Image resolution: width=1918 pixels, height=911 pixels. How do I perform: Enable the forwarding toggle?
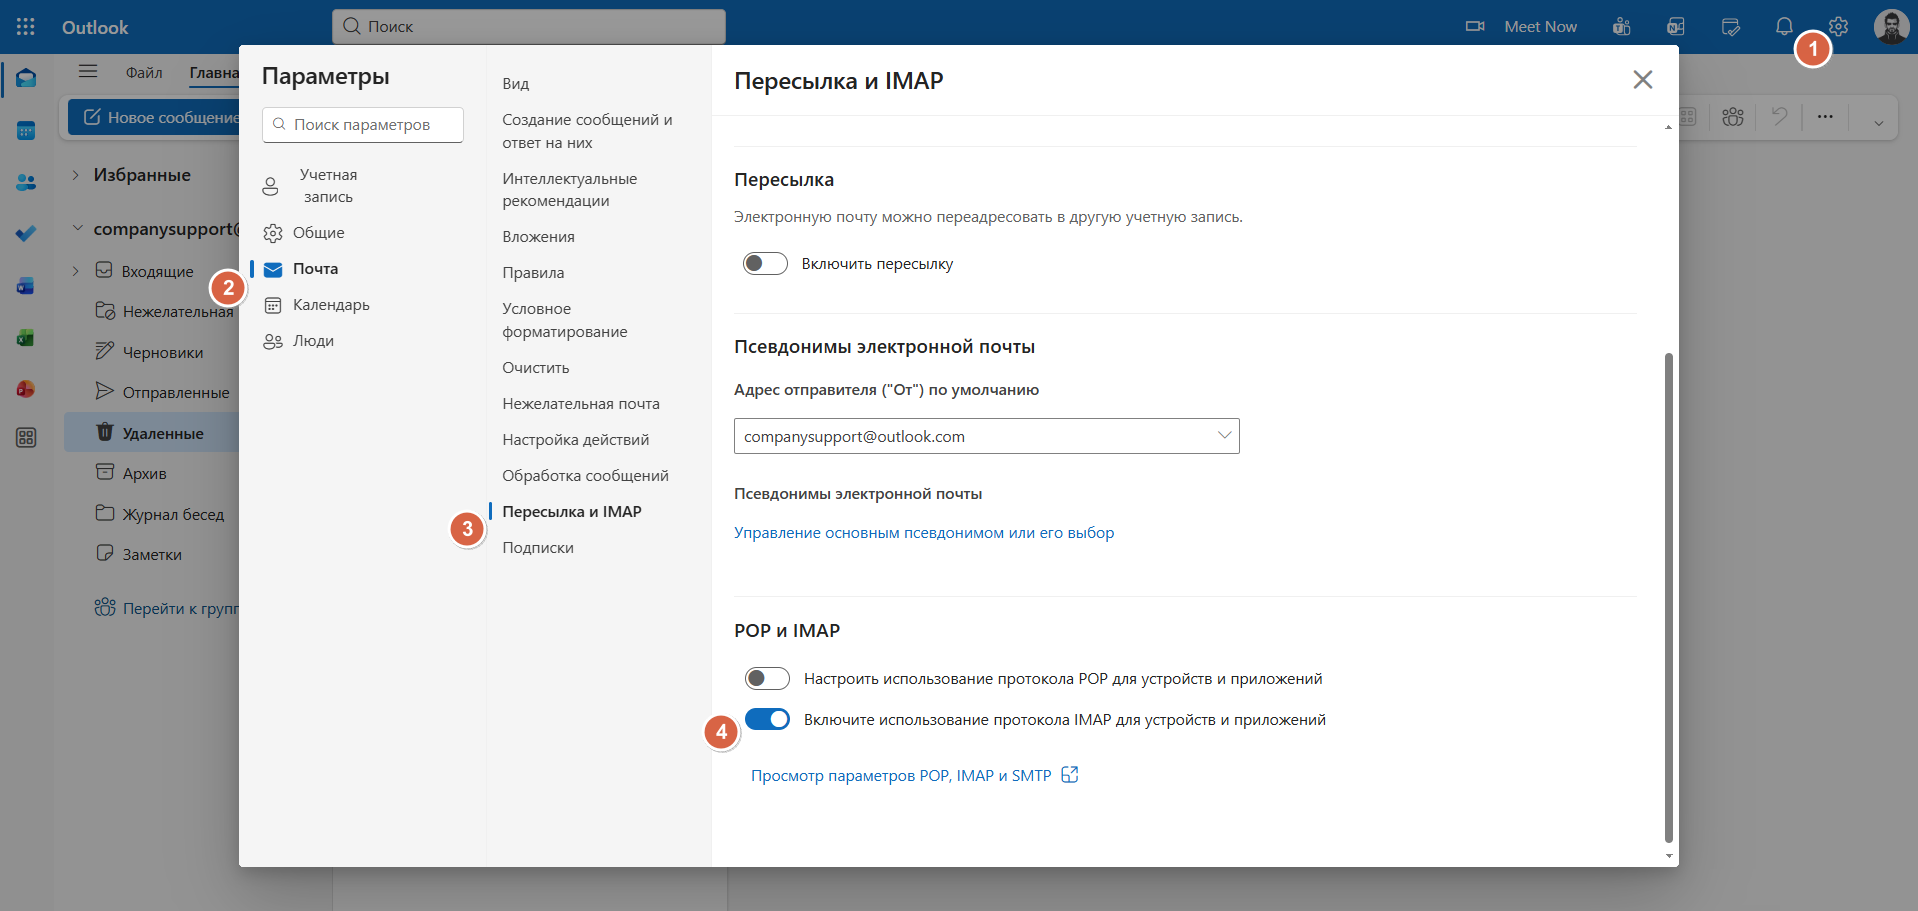click(x=765, y=264)
